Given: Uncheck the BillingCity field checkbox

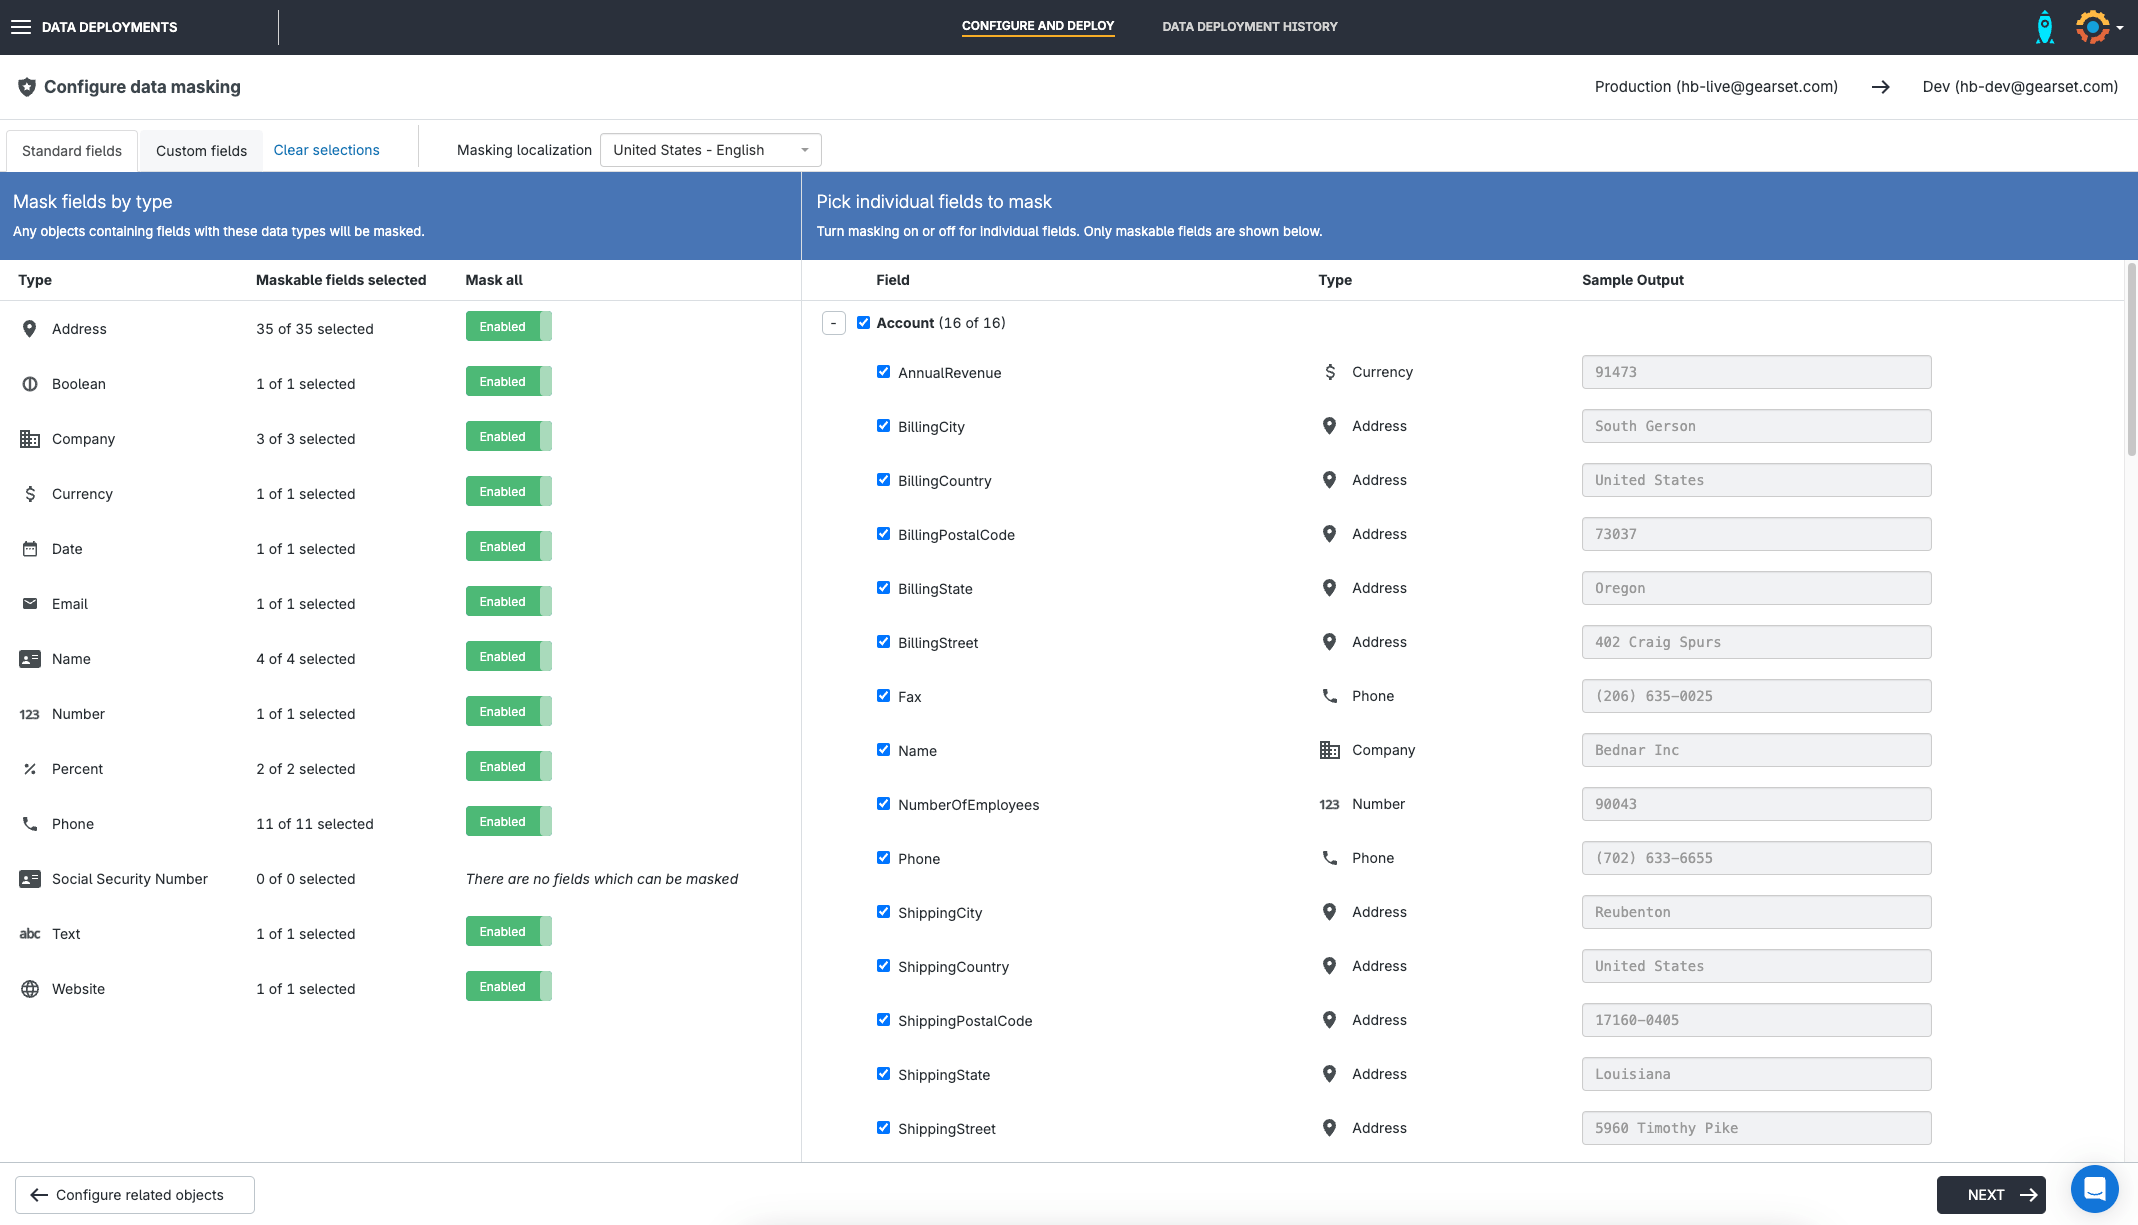Looking at the screenshot, I should pyautogui.click(x=883, y=426).
